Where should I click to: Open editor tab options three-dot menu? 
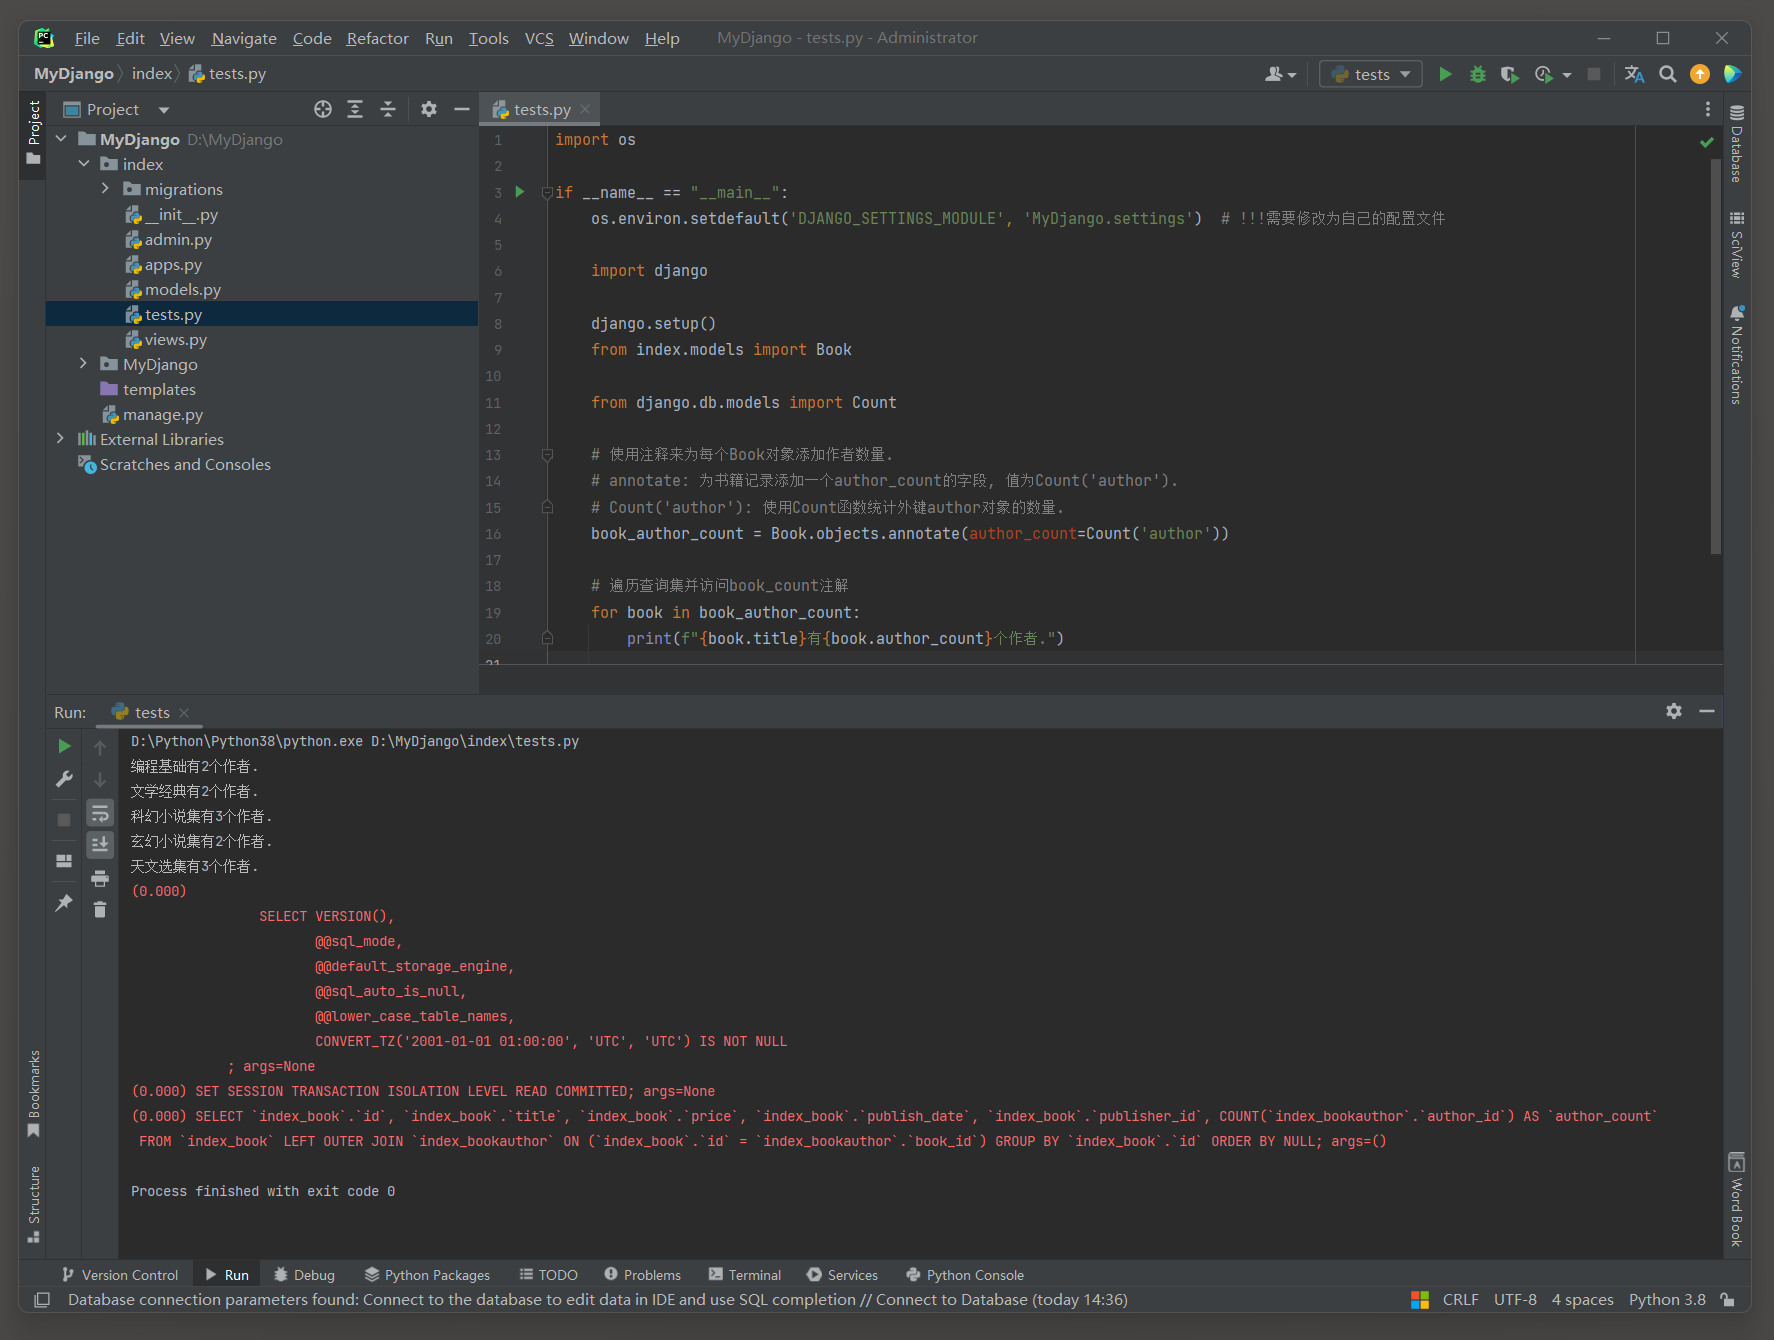point(1708,109)
